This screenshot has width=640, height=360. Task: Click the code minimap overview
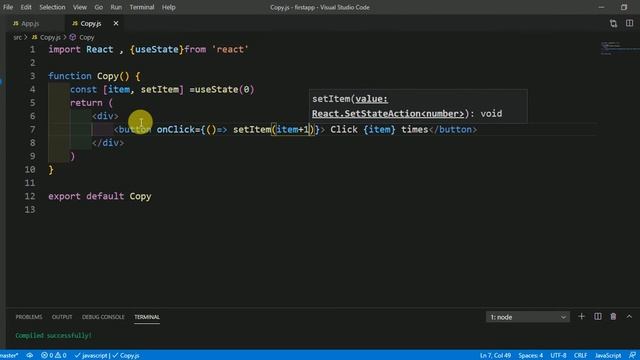pyautogui.click(x=618, y=48)
